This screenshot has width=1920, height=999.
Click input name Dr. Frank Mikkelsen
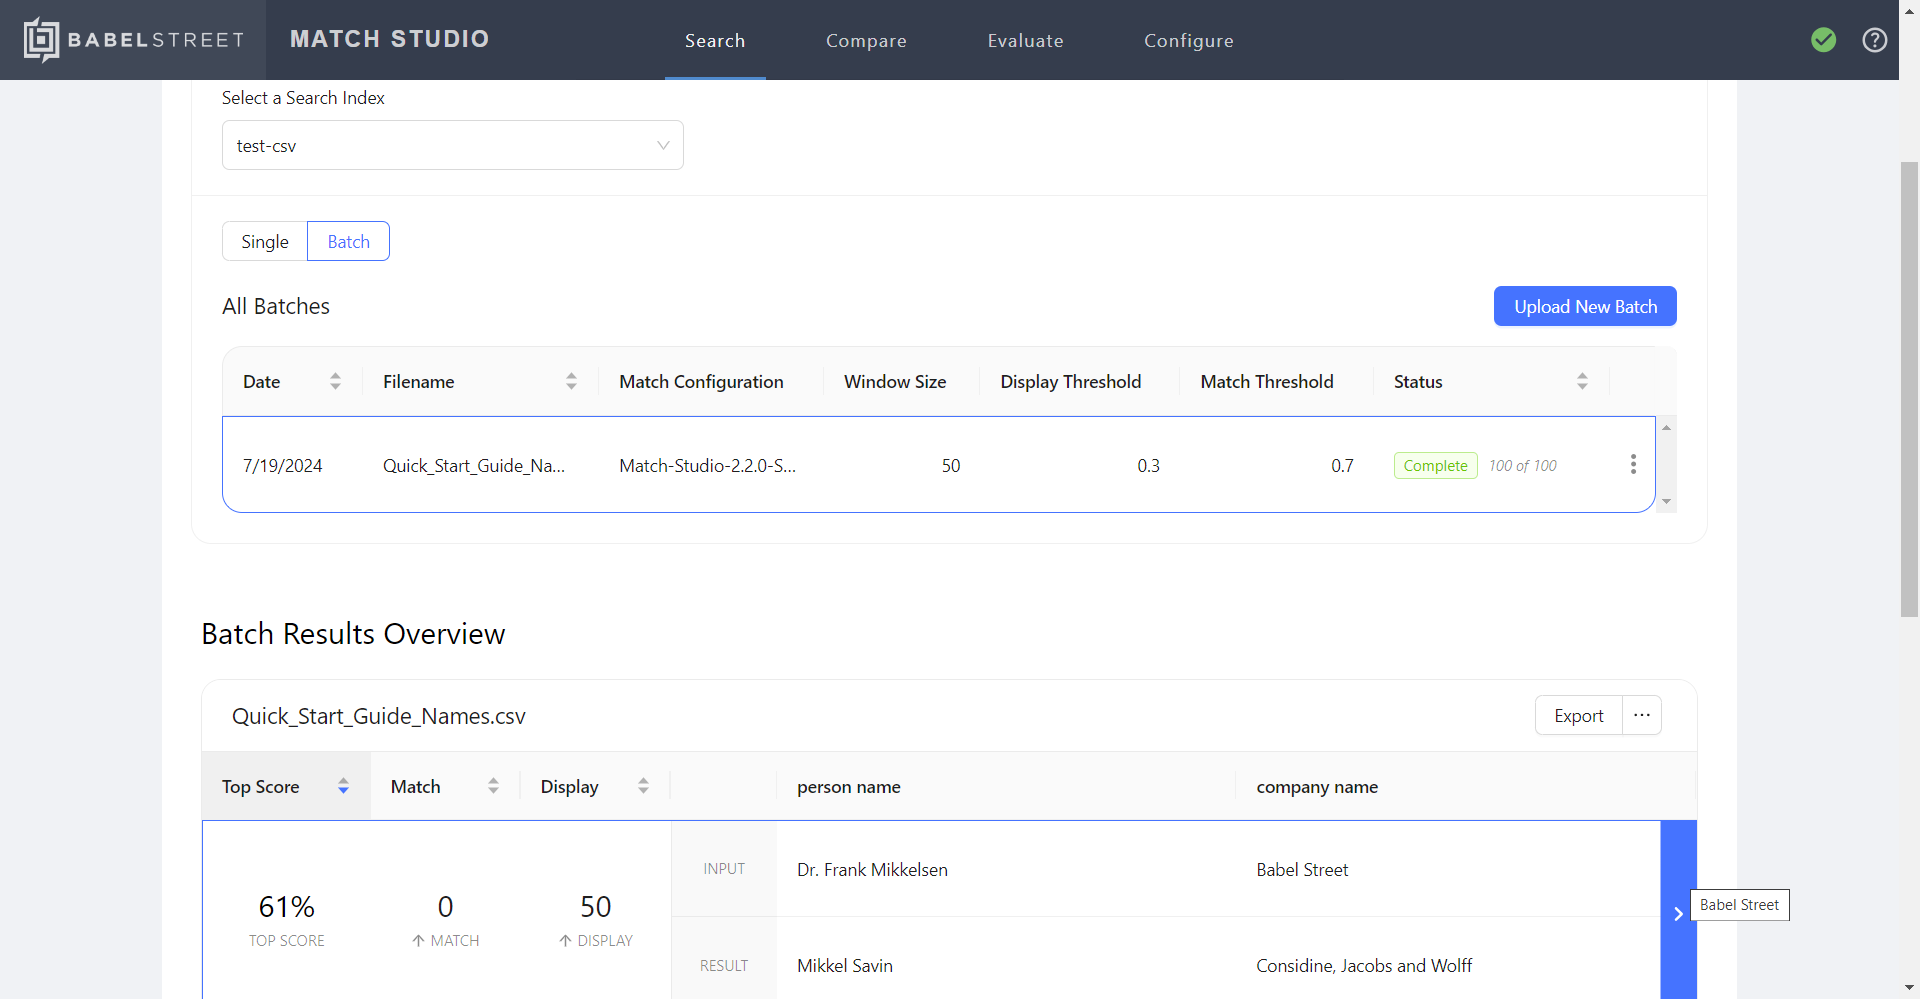872,869
